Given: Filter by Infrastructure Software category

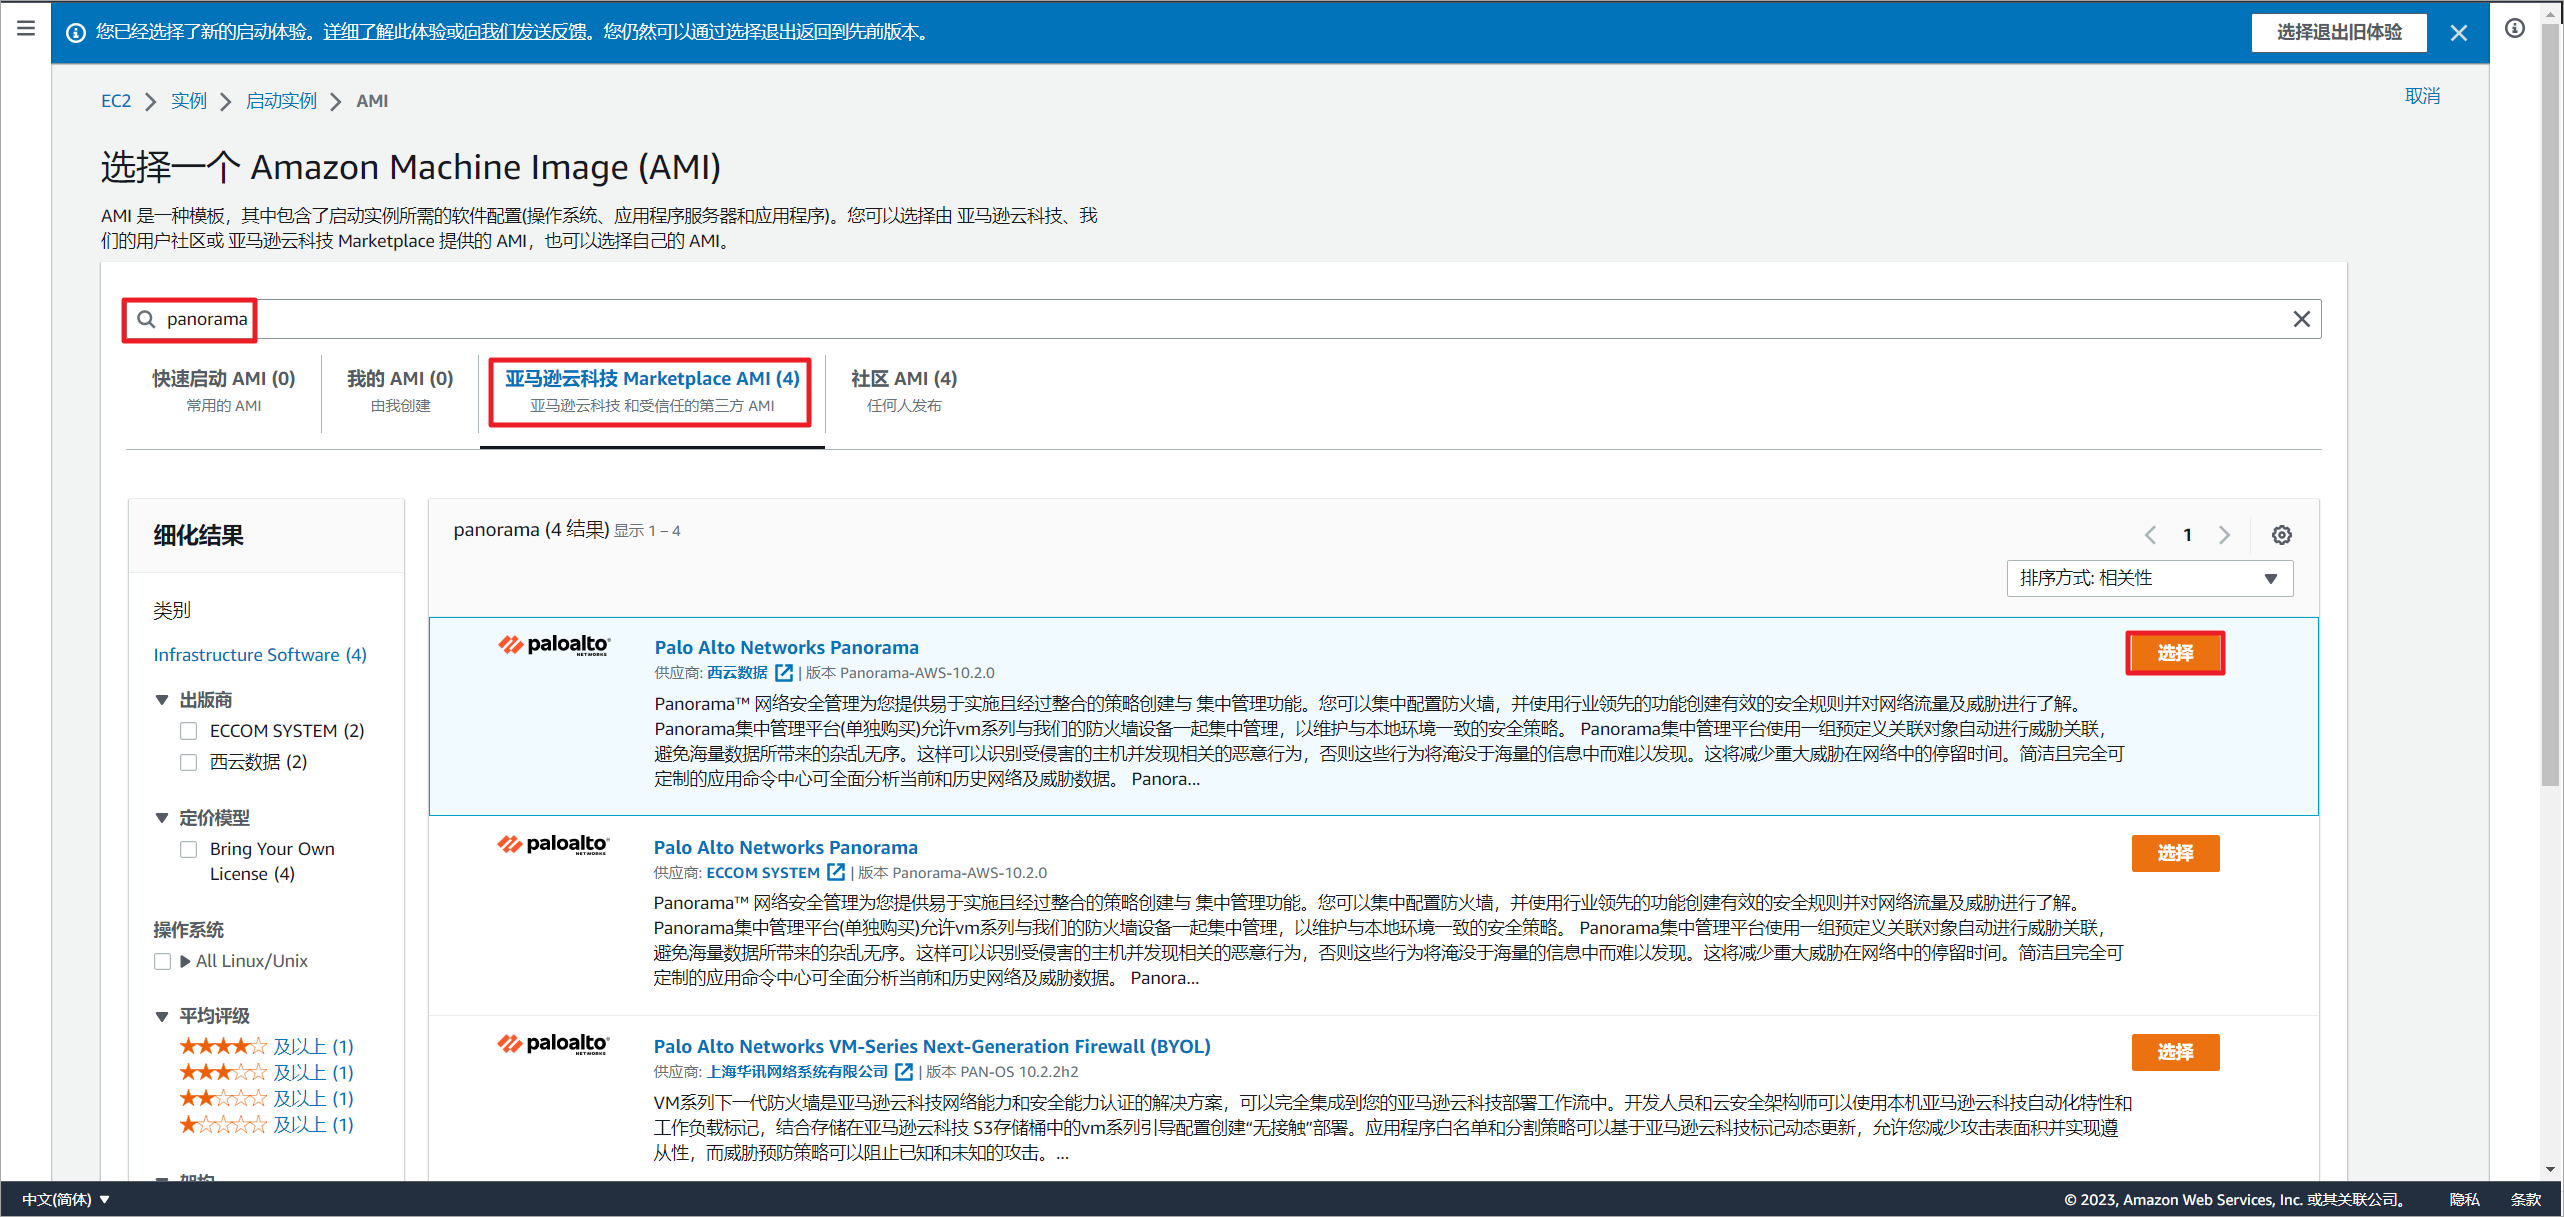Looking at the screenshot, I should (x=260, y=655).
